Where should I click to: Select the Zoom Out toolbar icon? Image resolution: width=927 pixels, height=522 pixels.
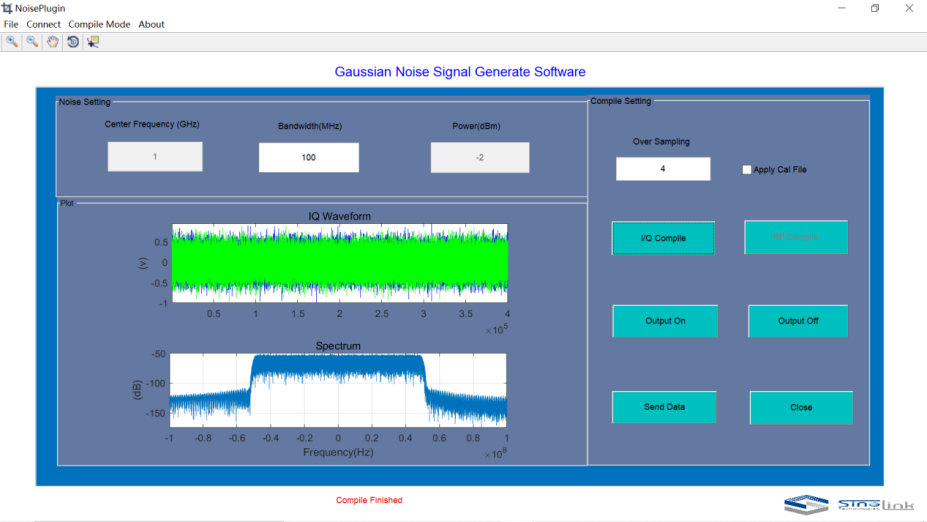[32, 42]
